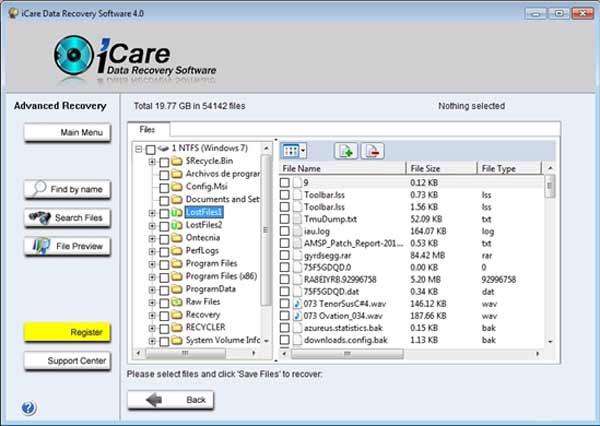Go Back to the previous step
This screenshot has width=600, height=426.
click(171, 400)
